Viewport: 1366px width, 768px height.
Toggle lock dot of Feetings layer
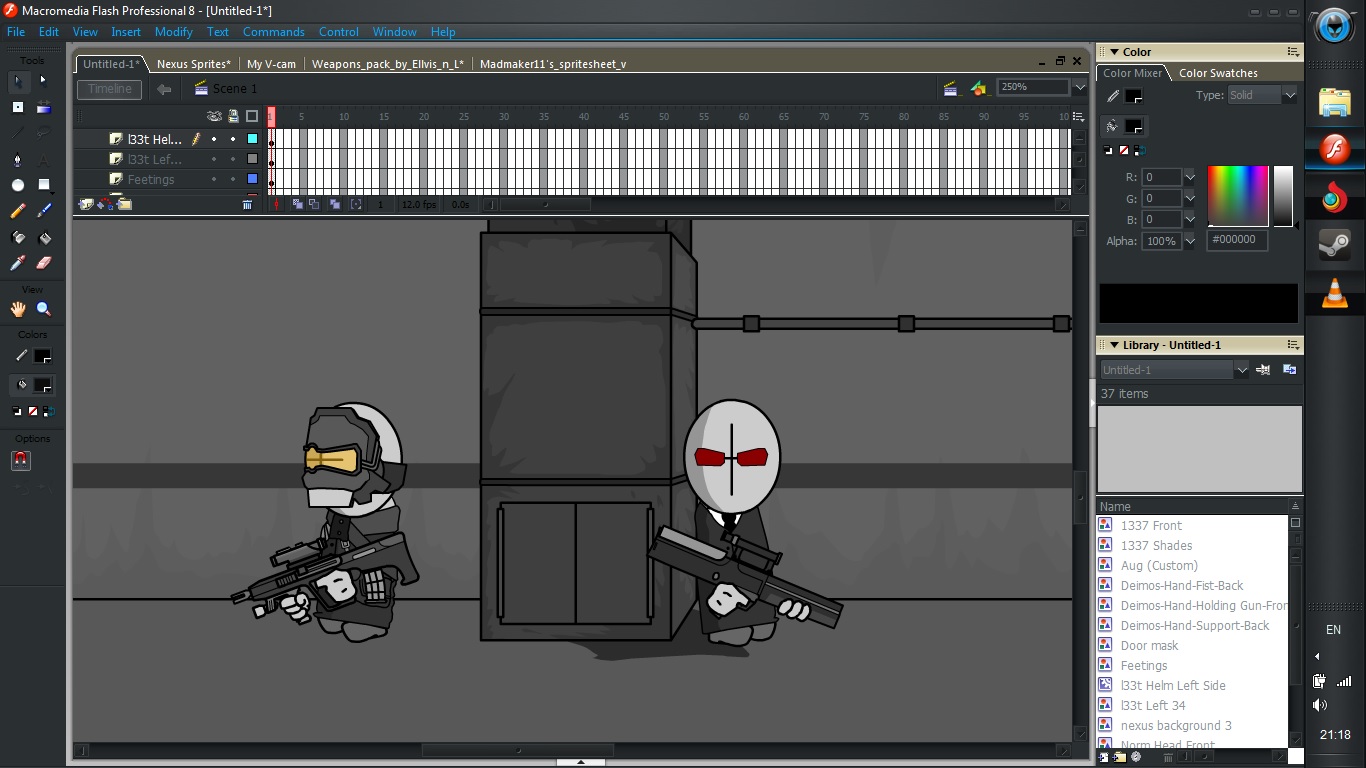tap(233, 179)
